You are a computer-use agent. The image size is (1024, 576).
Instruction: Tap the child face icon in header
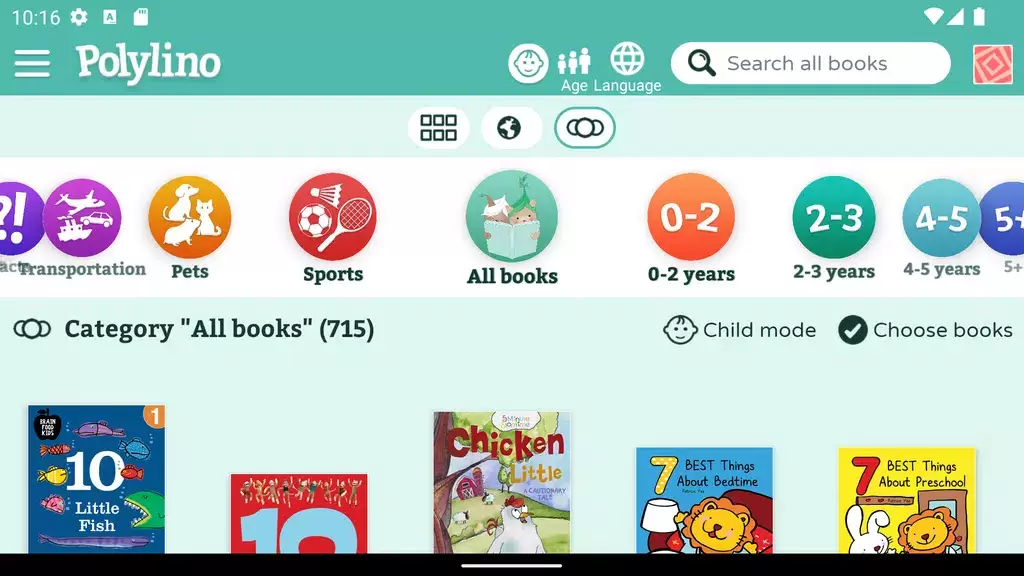[x=528, y=63]
